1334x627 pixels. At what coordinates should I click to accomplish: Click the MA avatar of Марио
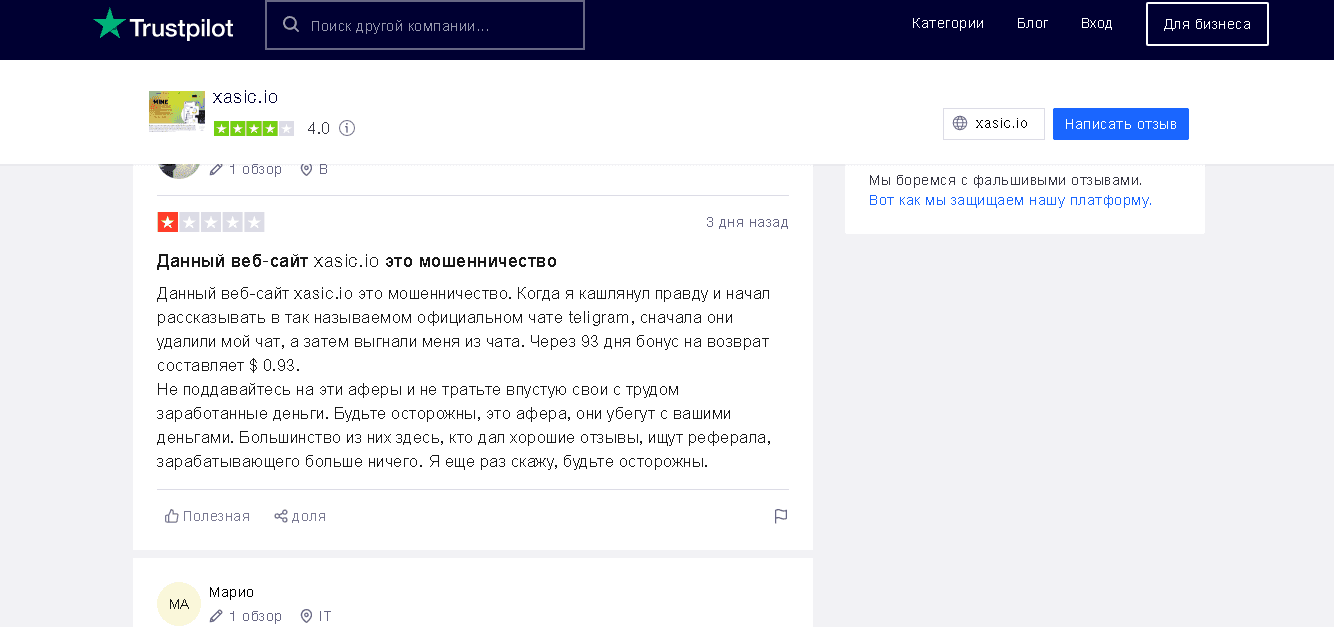click(179, 604)
